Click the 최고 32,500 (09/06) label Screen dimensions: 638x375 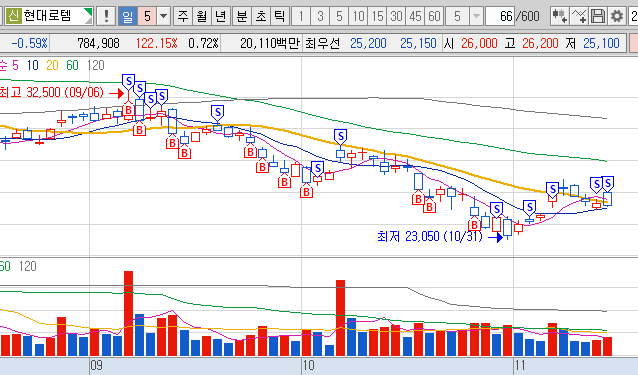(x=52, y=92)
